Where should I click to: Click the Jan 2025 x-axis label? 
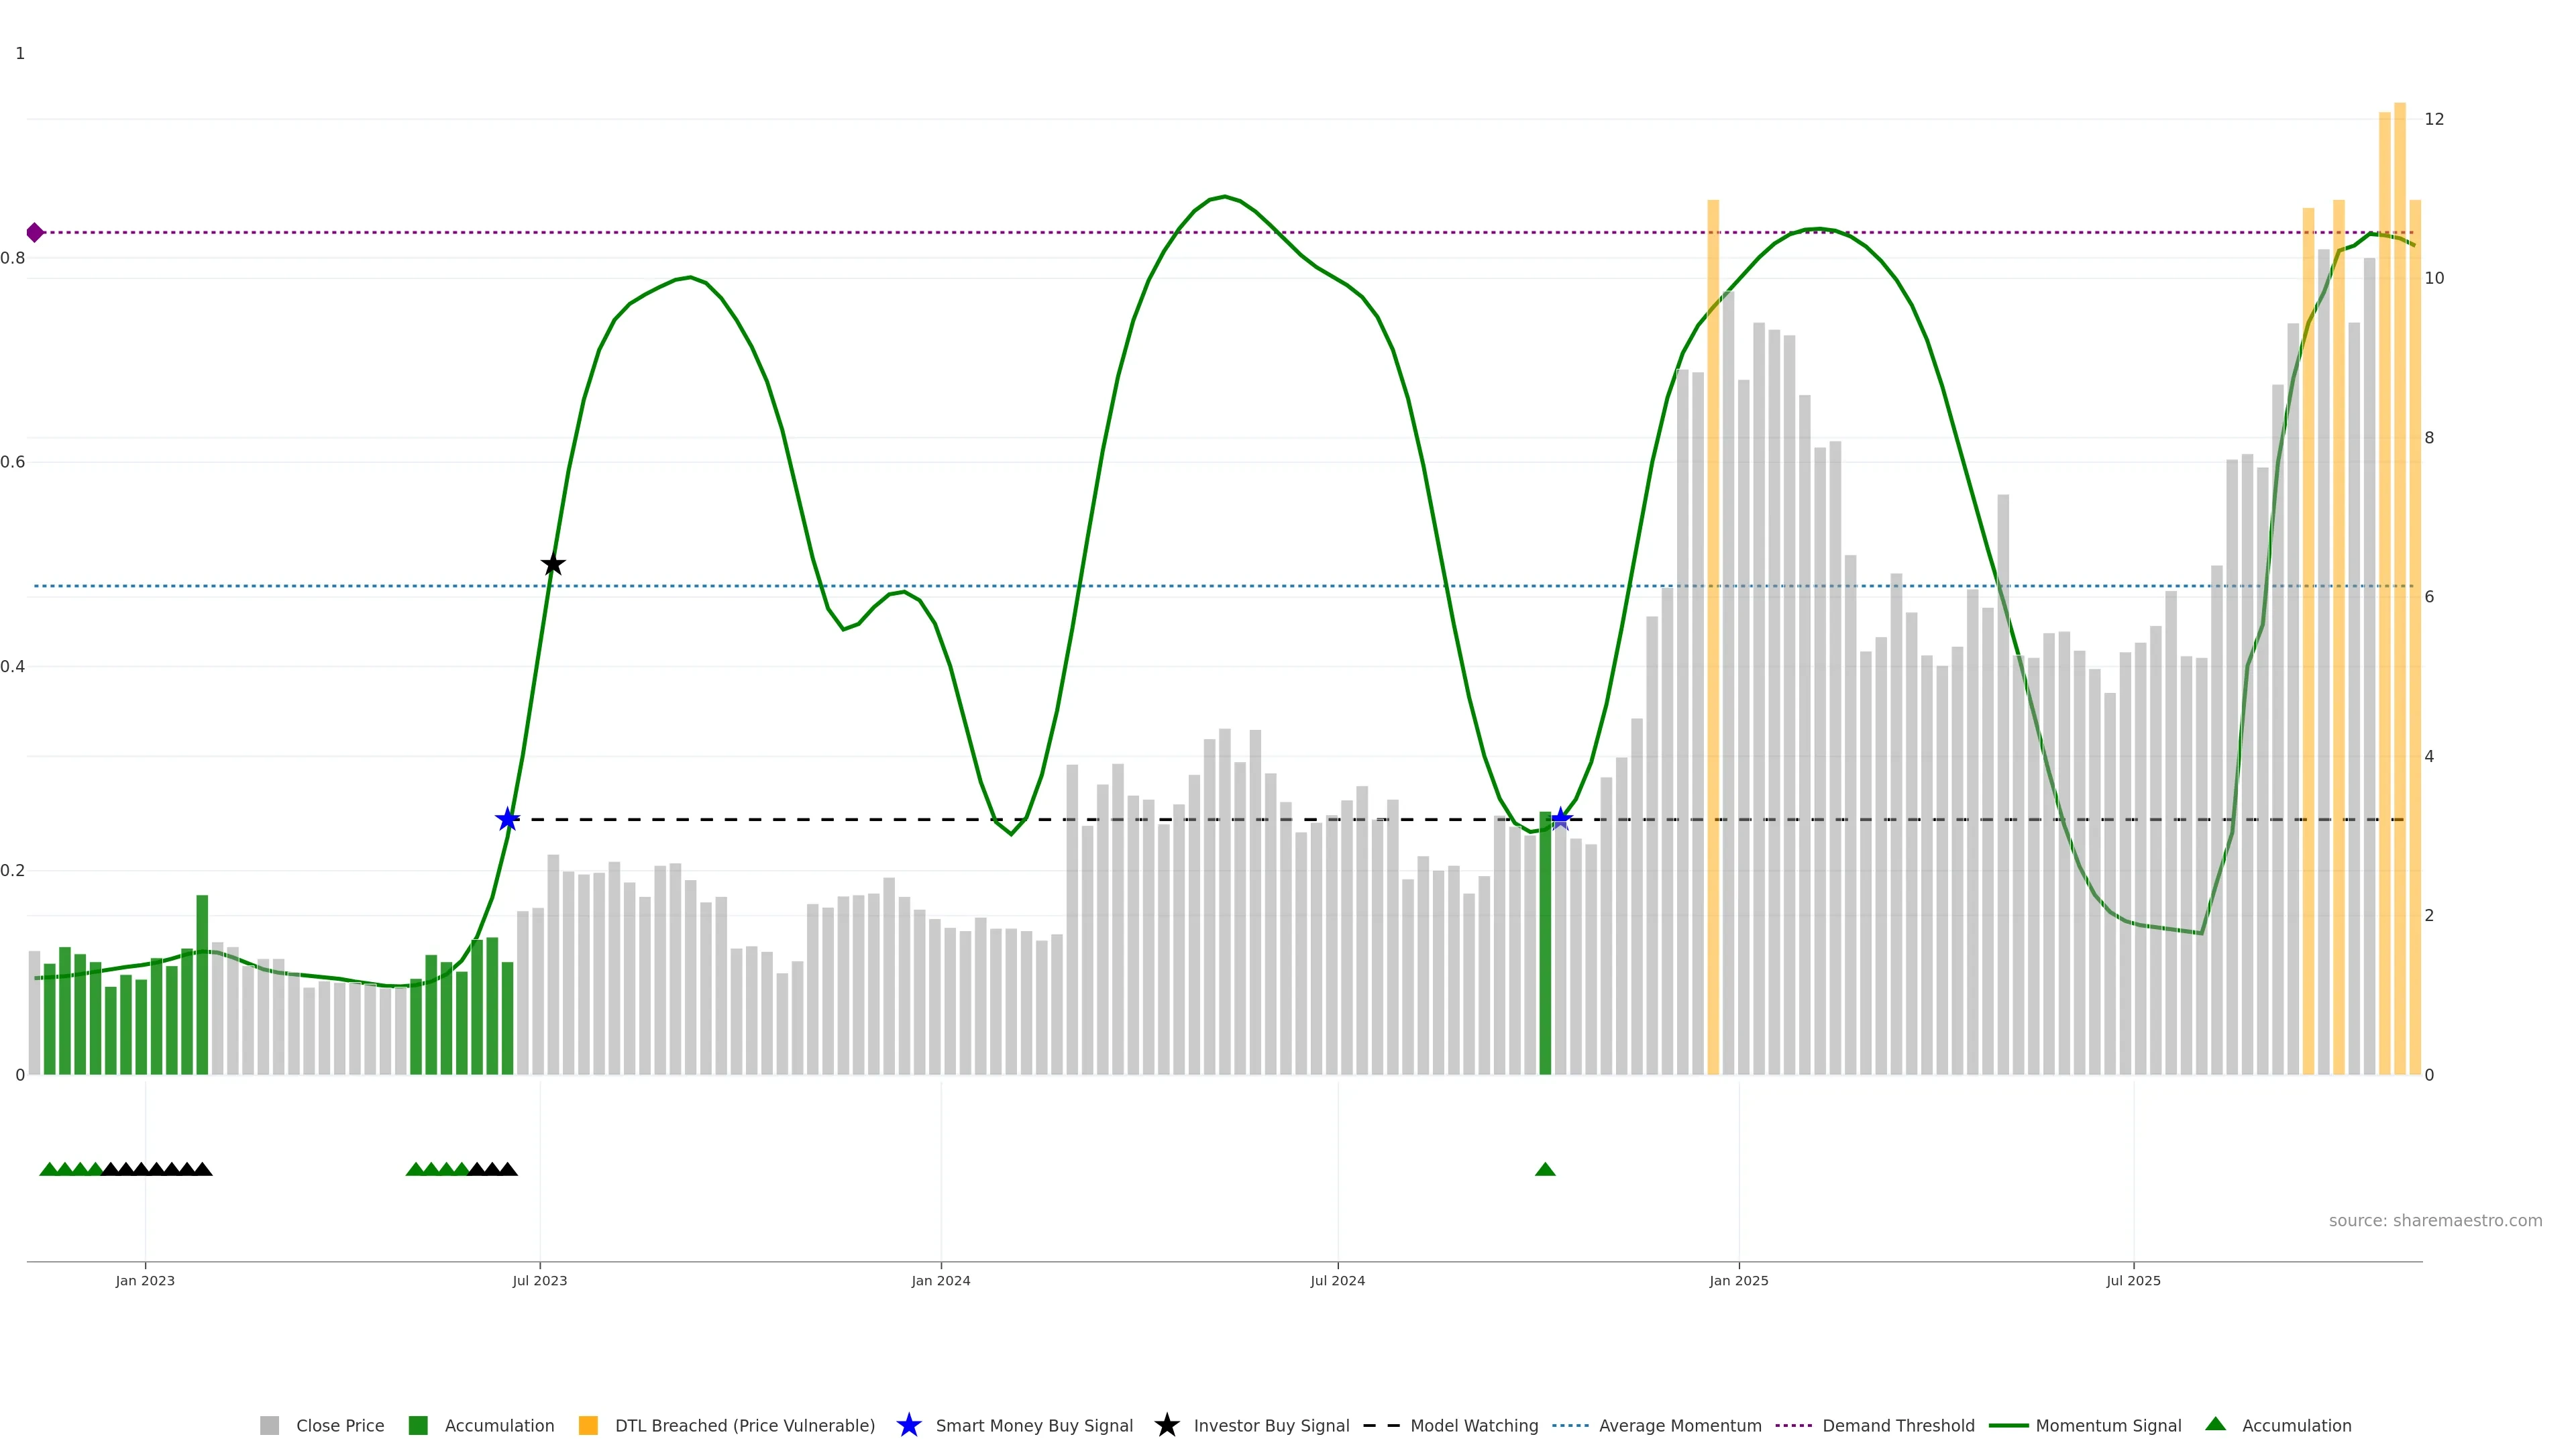[x=1738, y=1280]
